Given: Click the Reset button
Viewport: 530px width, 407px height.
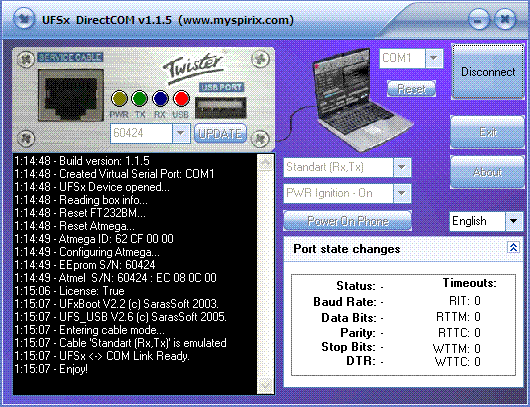Looking at the screenshot, I should point(411,89).
